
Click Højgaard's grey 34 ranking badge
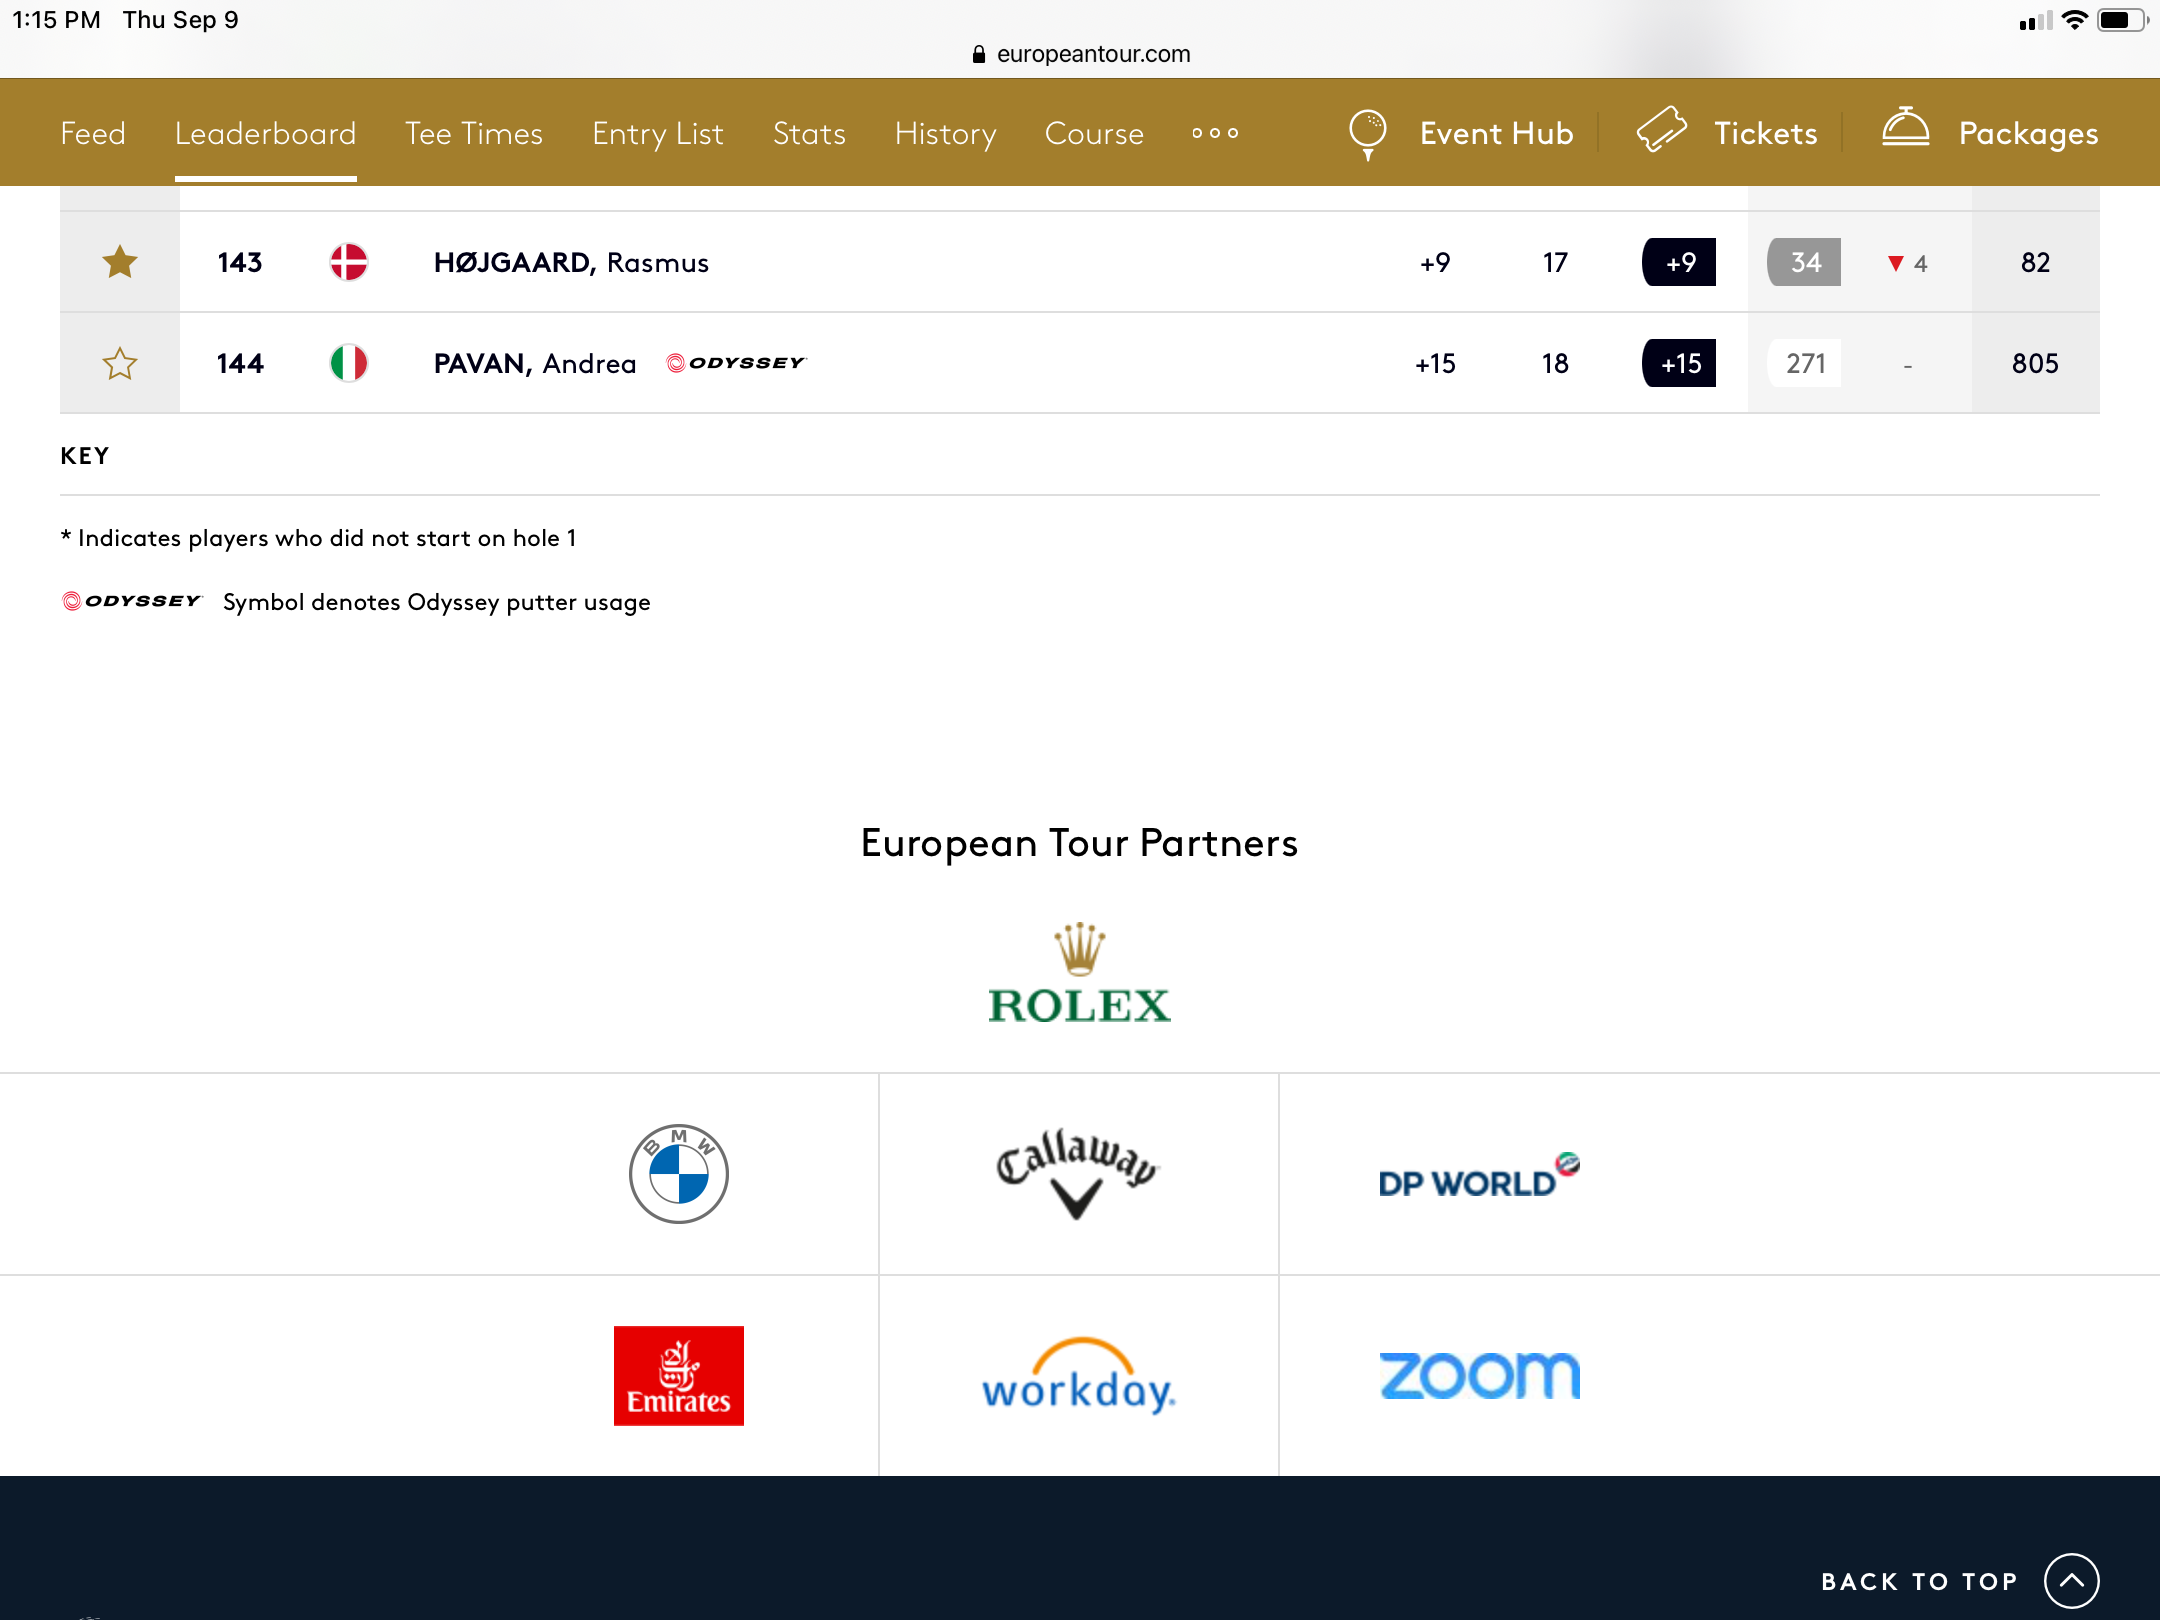(1804, 262)
